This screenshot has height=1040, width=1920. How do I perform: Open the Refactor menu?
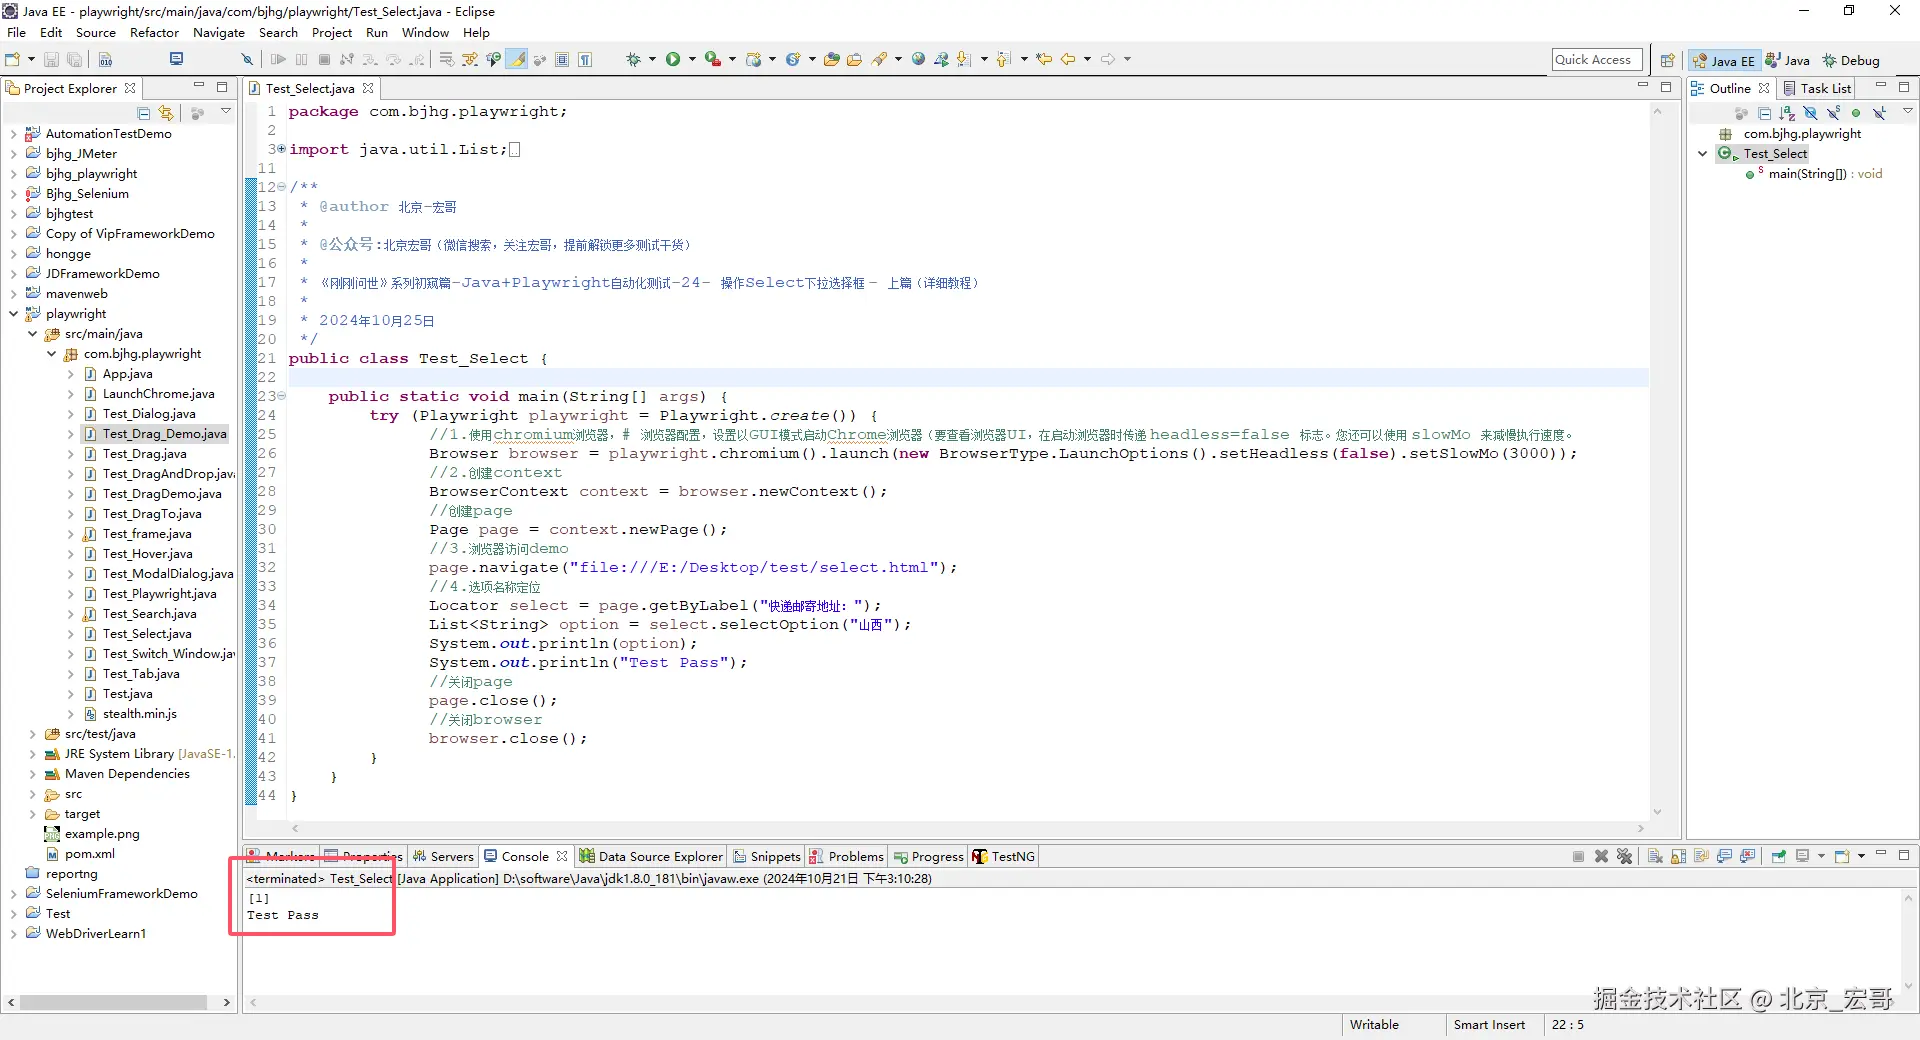click(x=154, y=33)
